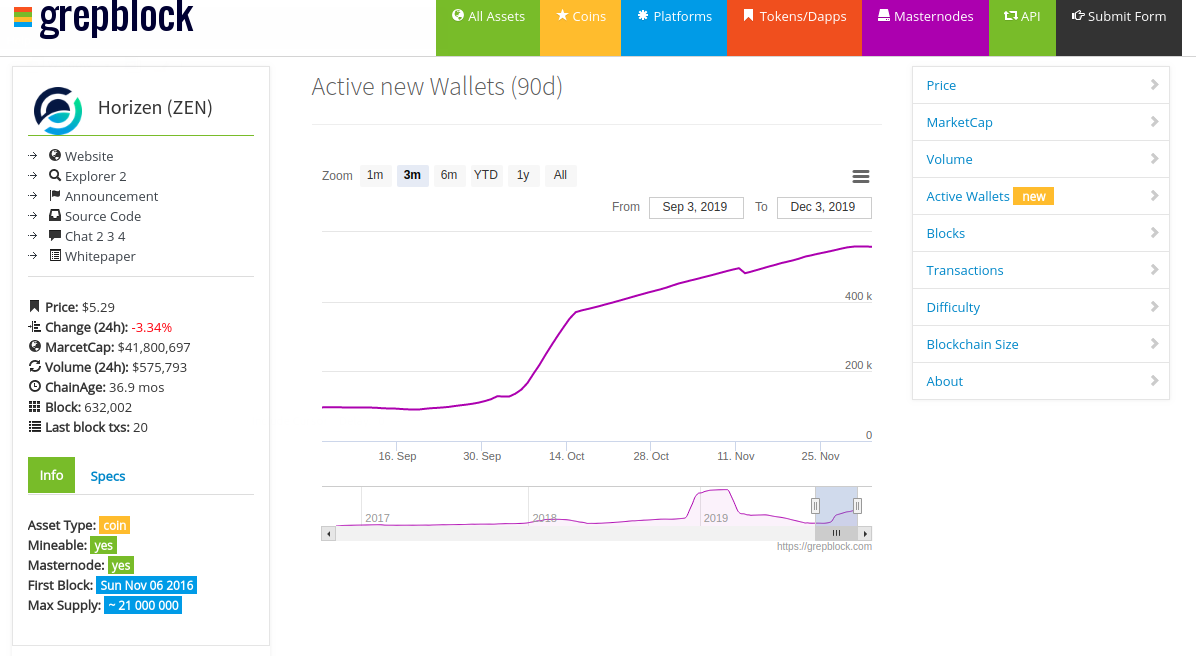
Task: Click the grid icon next to Block
Action: click(34, 407)
